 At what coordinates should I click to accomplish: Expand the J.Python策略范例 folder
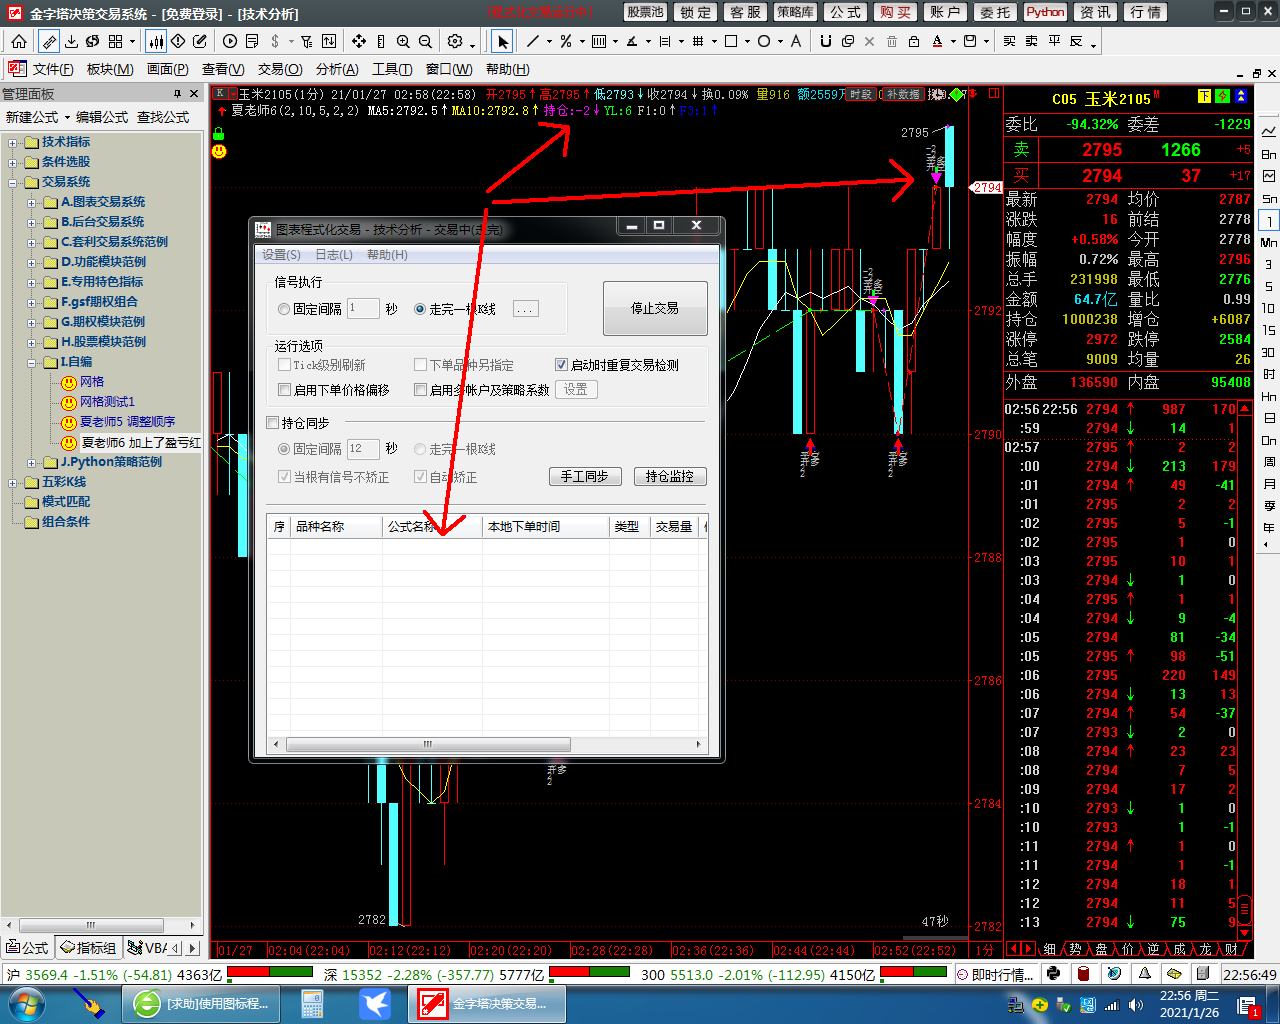(x=32, y=462)
